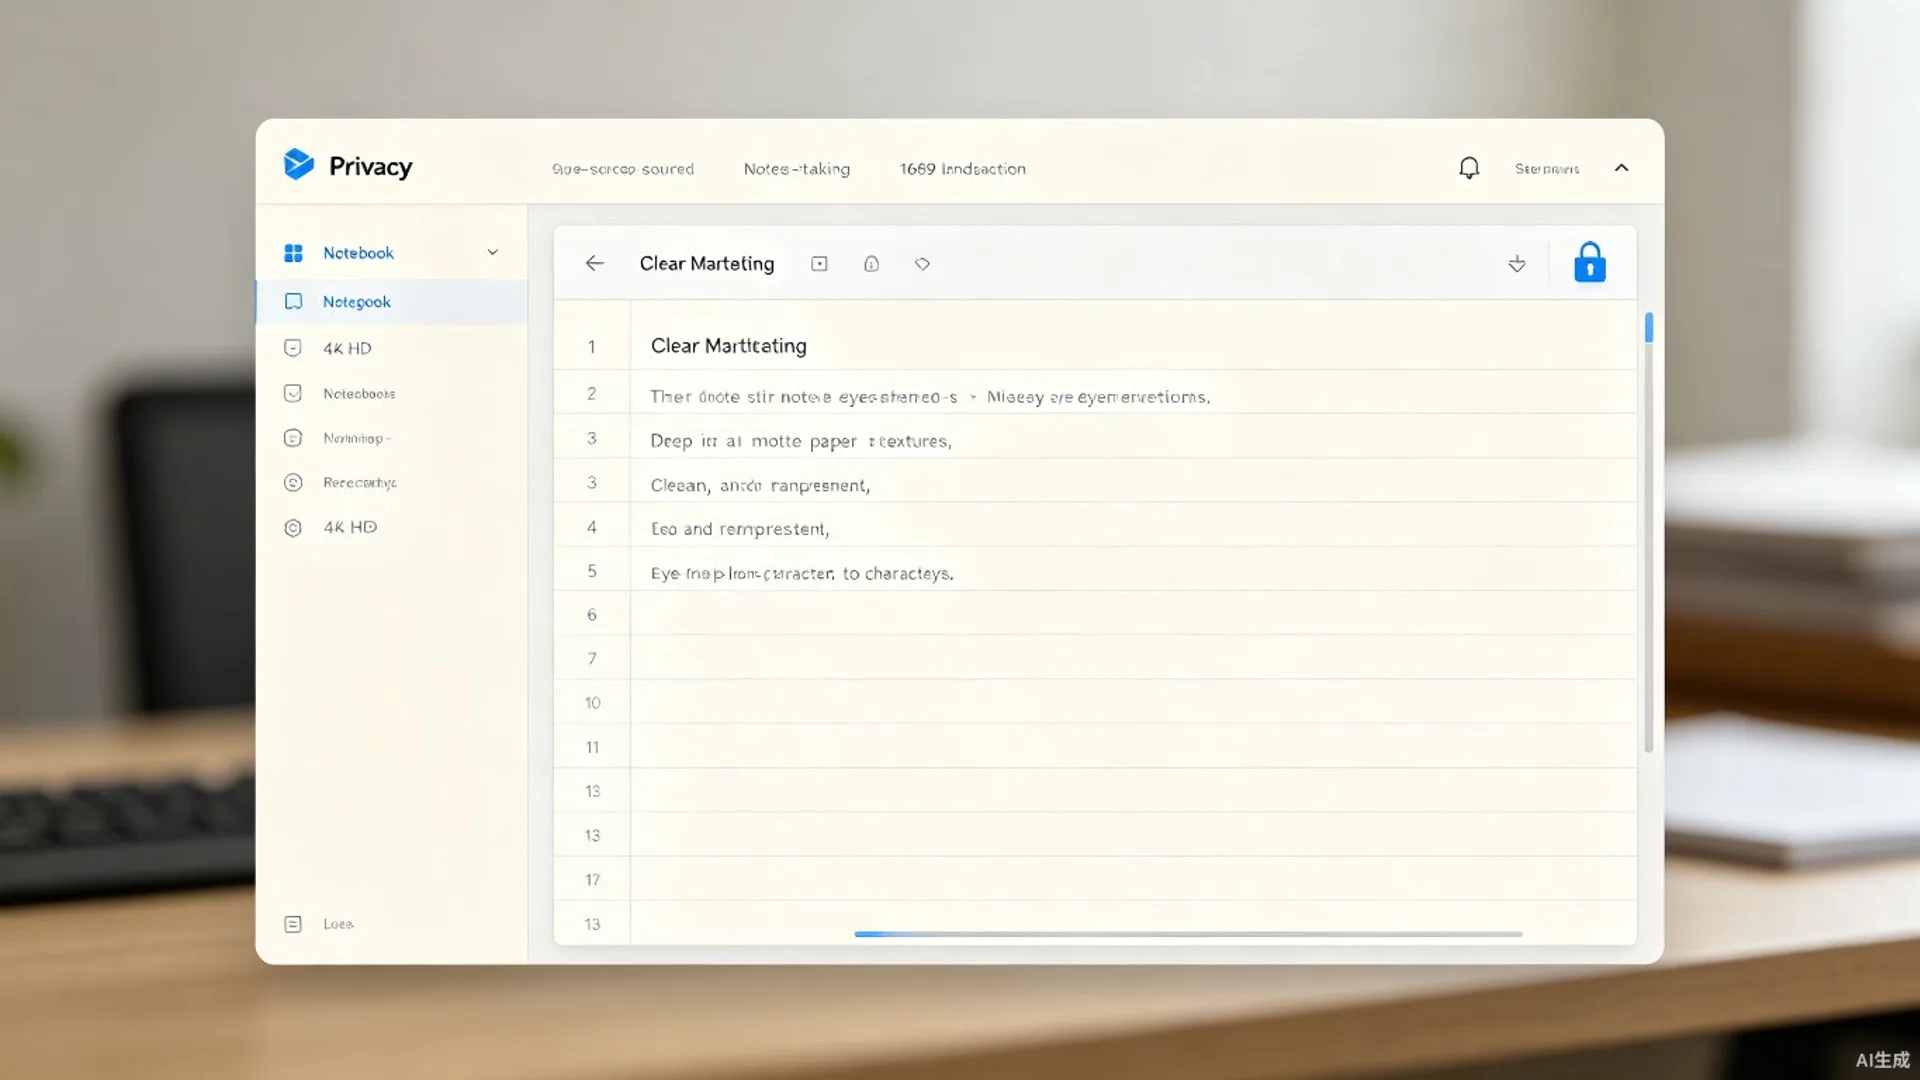Screen dimensions: 1920x1080
Task: Click empty line 6 in the note
Action: click(x=1133, y=614)
